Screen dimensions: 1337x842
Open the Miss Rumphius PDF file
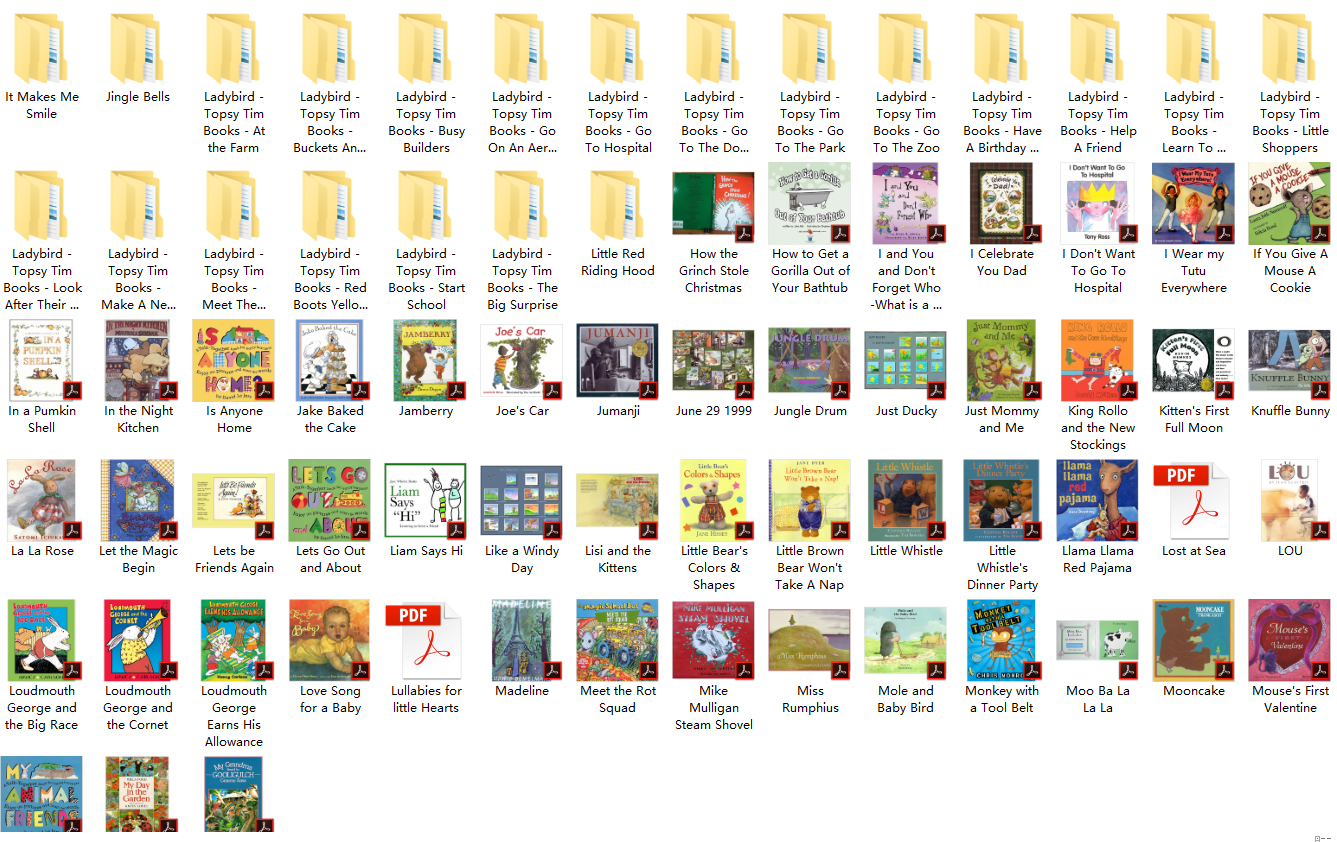point(809,641)
